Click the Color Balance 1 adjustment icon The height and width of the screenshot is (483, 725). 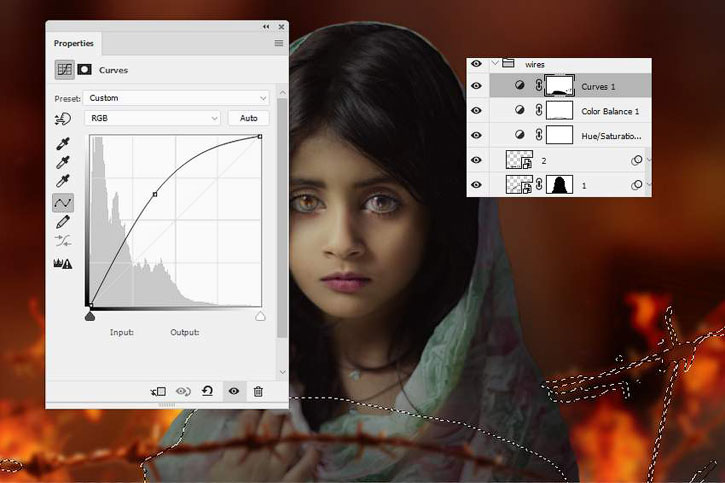pos(520,110)
